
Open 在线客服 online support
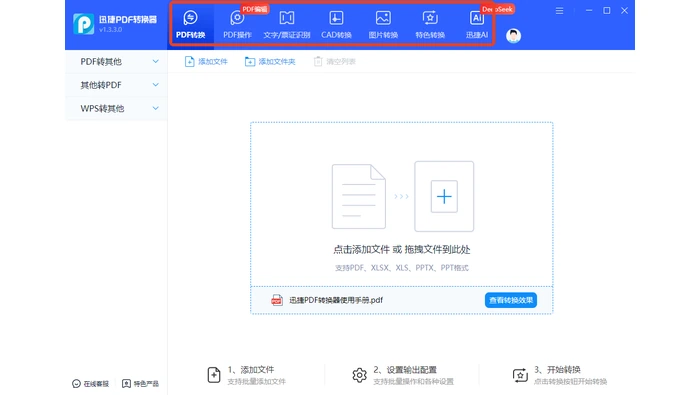click(x=90, y=384)
